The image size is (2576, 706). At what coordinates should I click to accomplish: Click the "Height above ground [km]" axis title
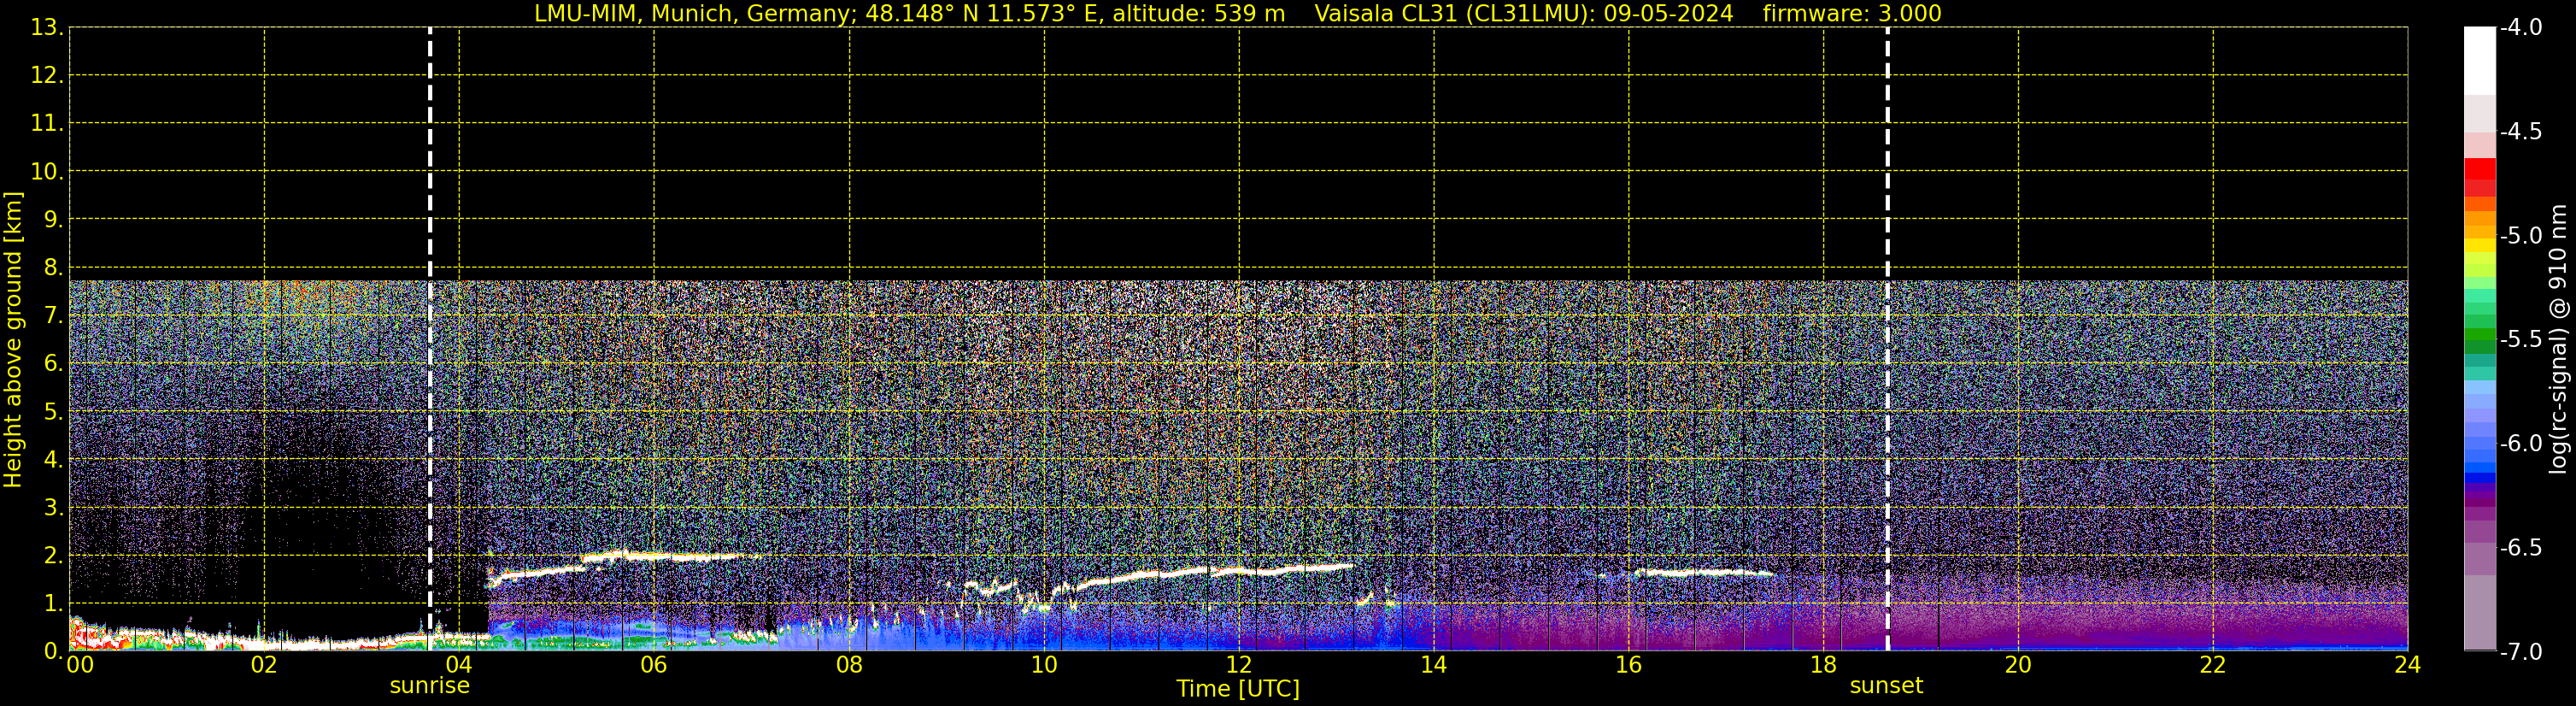tap(13, 340)
